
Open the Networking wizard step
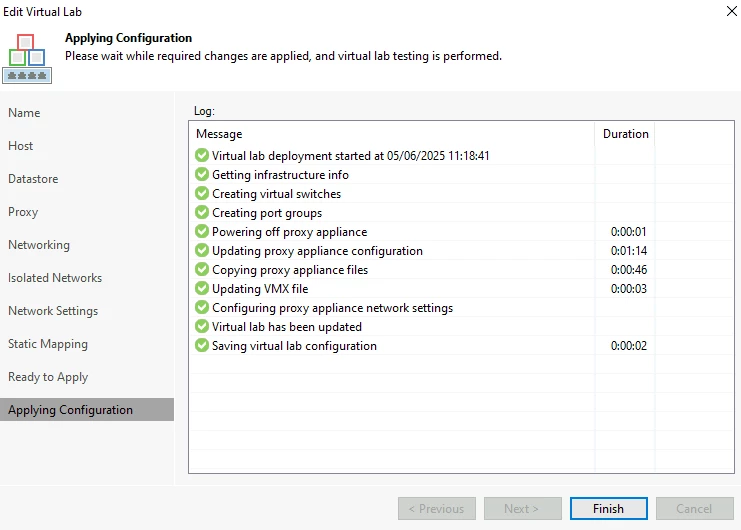[39, 245]
